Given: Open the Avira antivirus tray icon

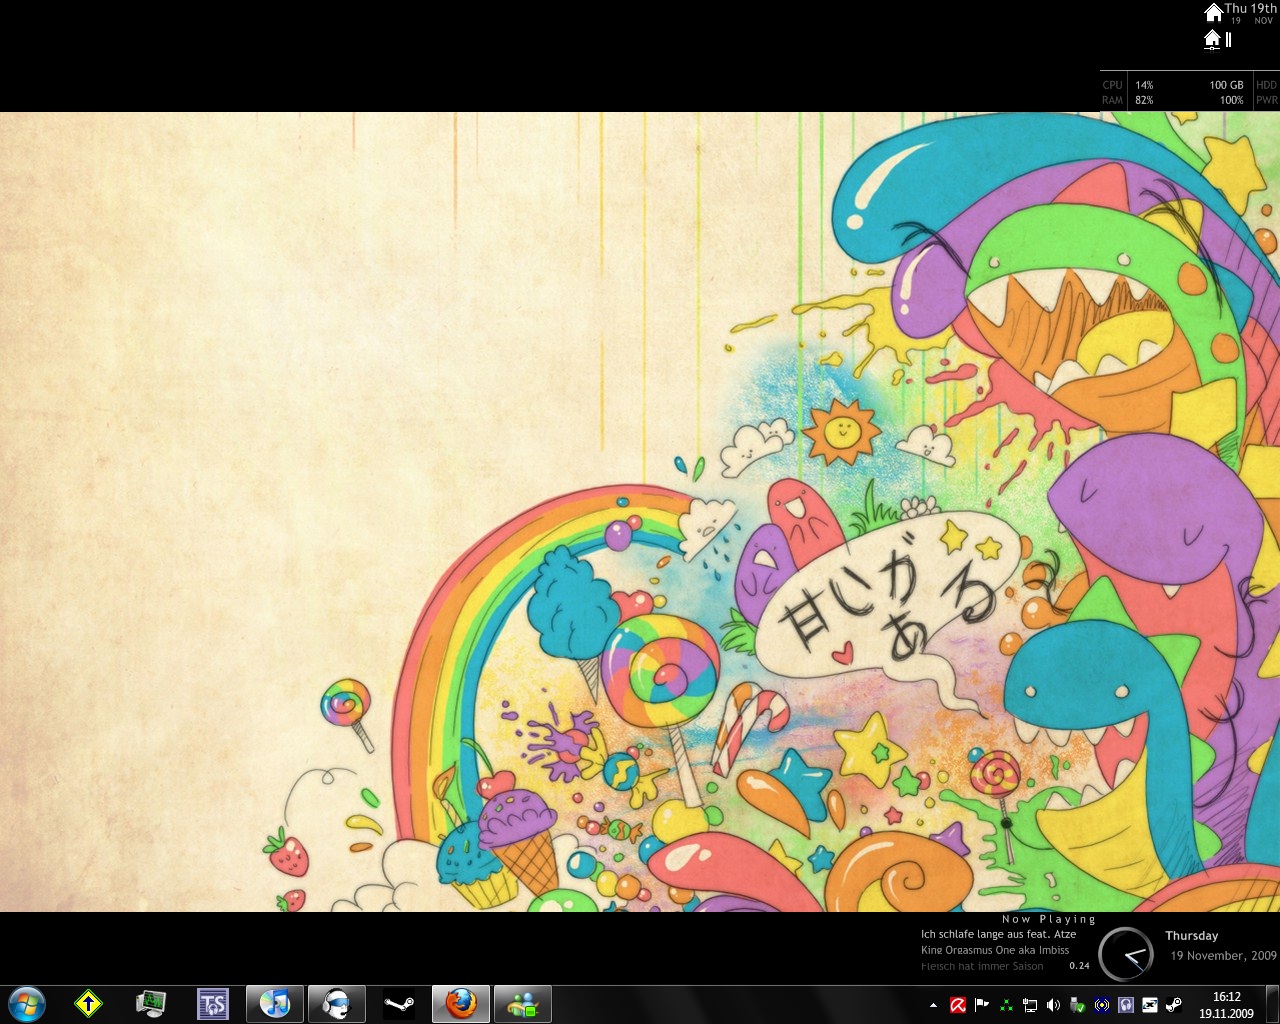Looking at the screenshot, I should click(x=958, y=1005).
